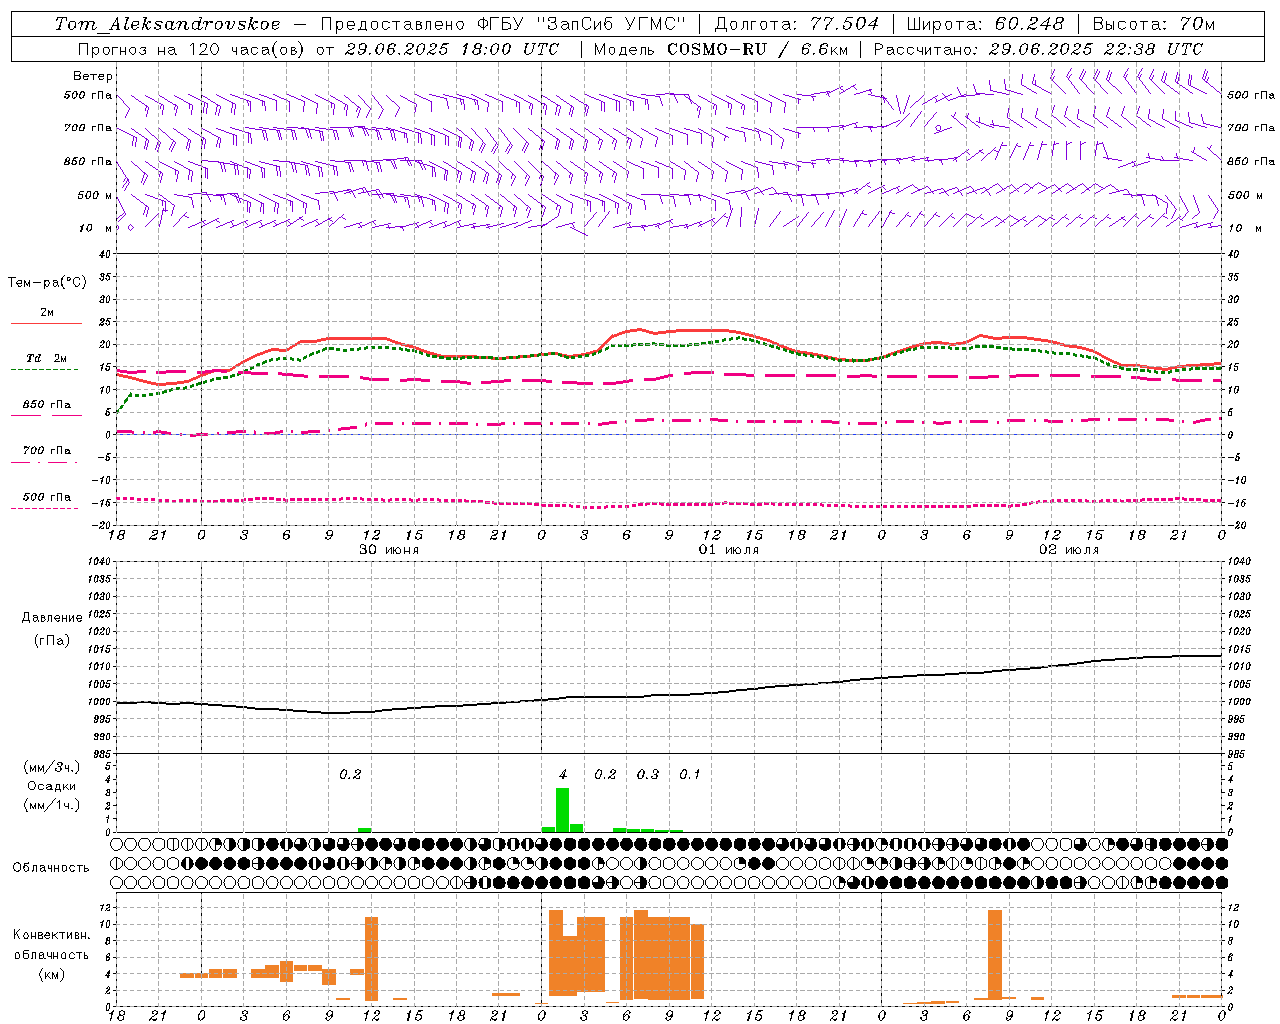Click the Давление panel label

point(52,618)
